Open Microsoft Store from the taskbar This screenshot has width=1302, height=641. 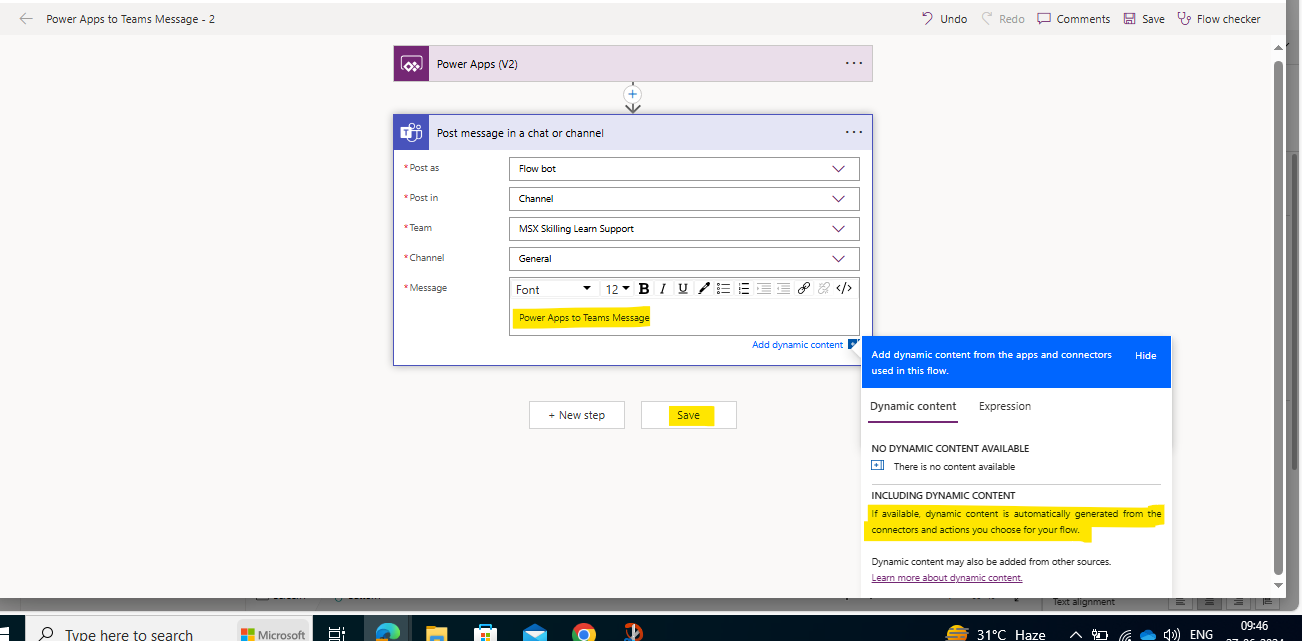[486, 634]
